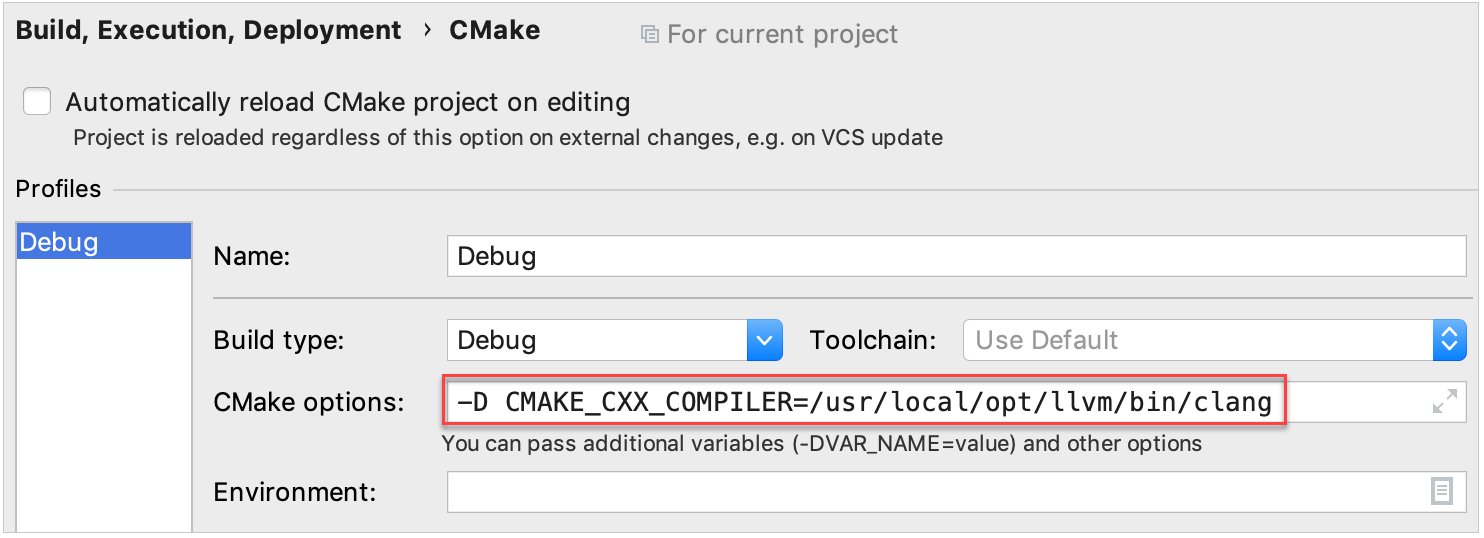Open the Build type dropdown arrow

coord(764,340)
